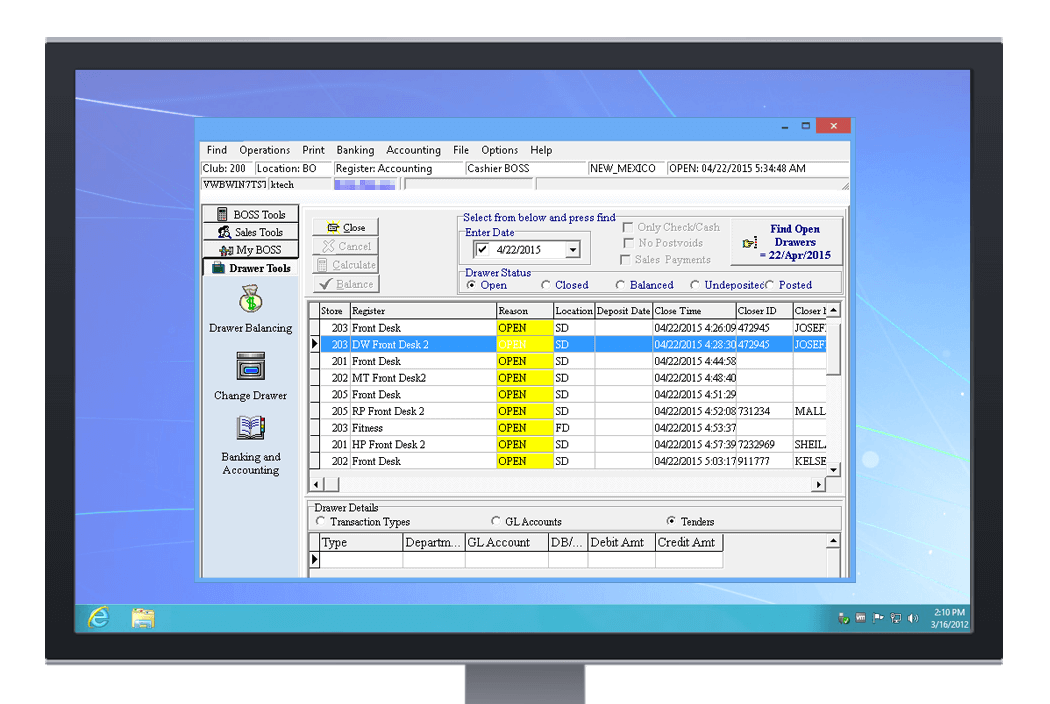Click the drawer list scroll-down arrow
Screen dimensions: 1050x704
833,470
